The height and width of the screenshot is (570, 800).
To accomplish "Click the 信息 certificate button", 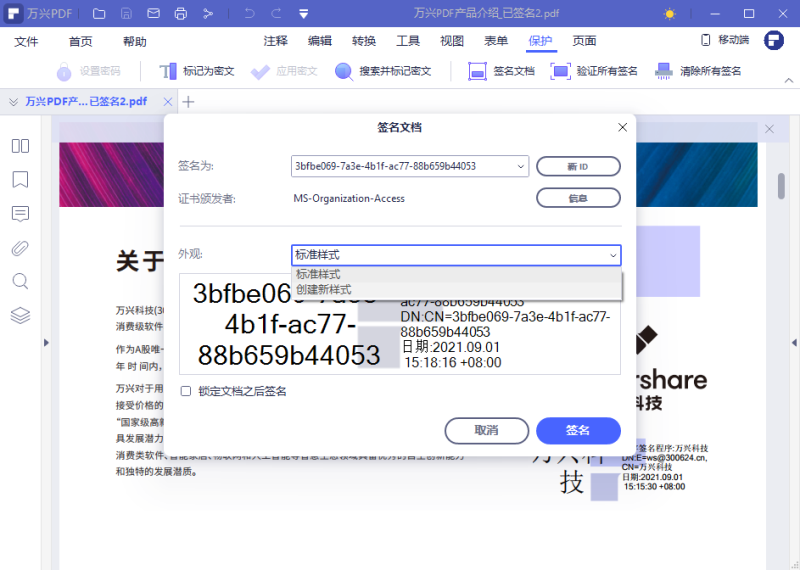I will [578, 198].
